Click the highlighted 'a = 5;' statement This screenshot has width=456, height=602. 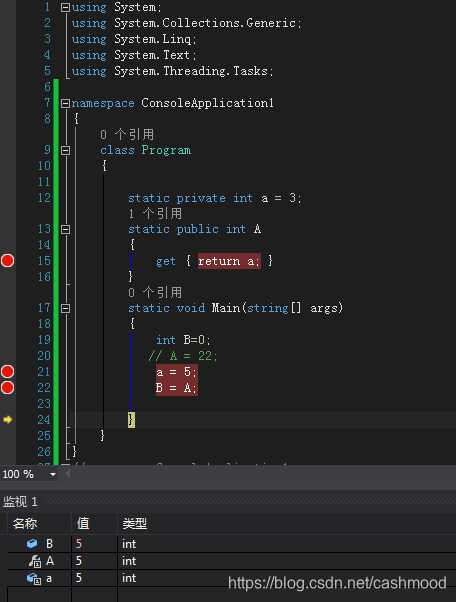pos(177,372)
